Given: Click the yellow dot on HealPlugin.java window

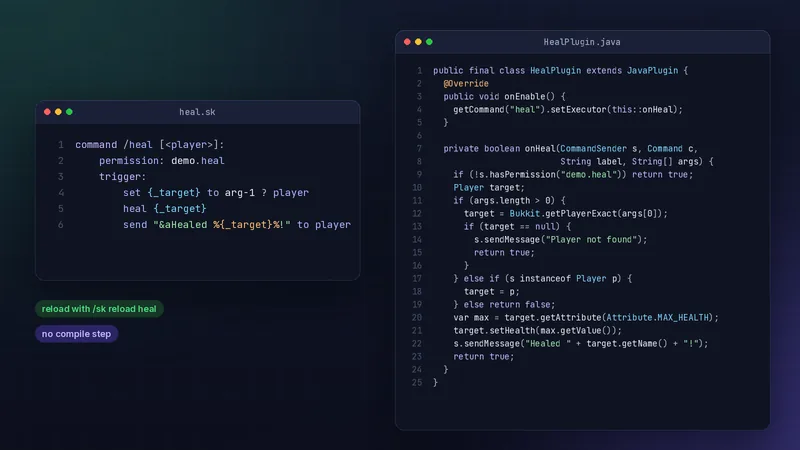Looking at the screenshot, I should click(x=418, y=42).
